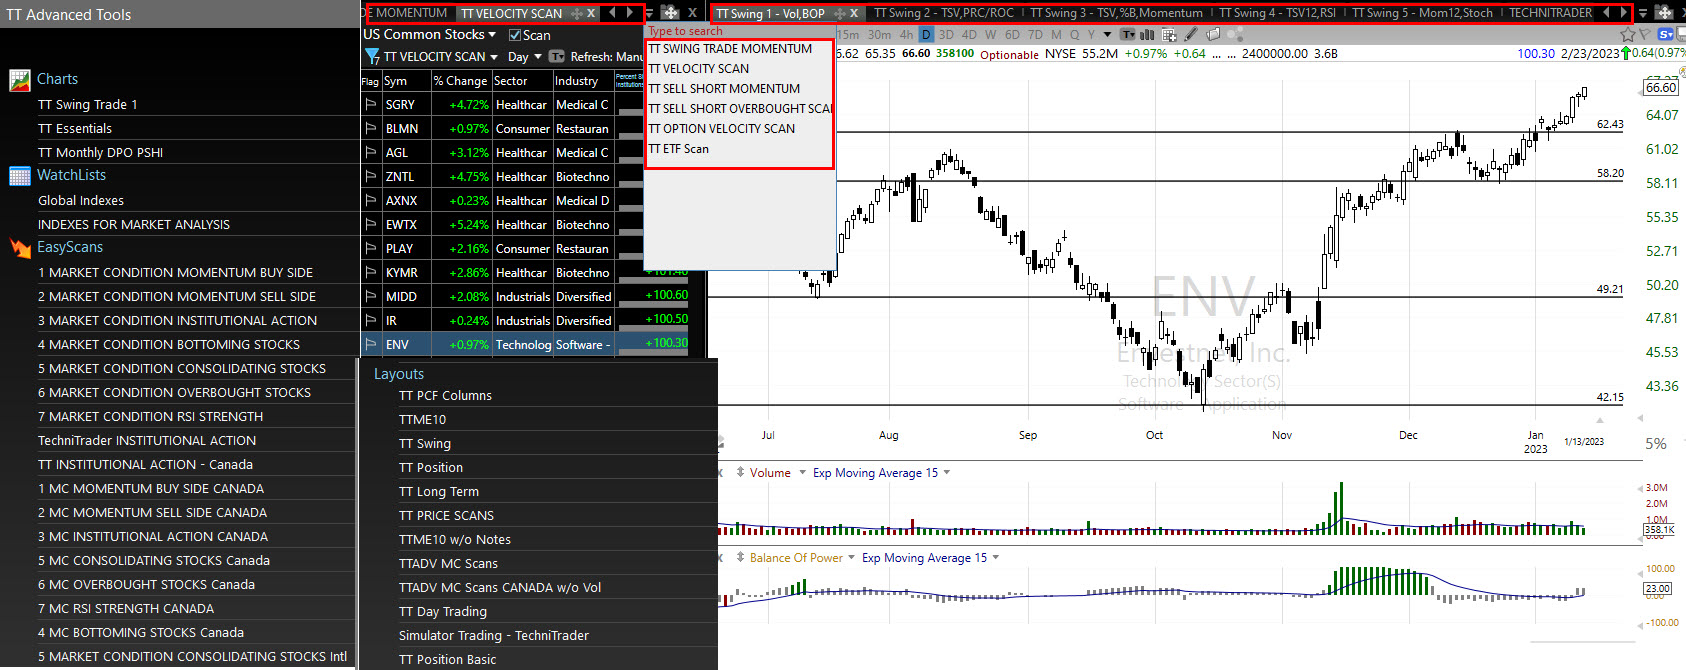
Task: Uncheck the Scan checkbox
Action: tap(515, 35)
